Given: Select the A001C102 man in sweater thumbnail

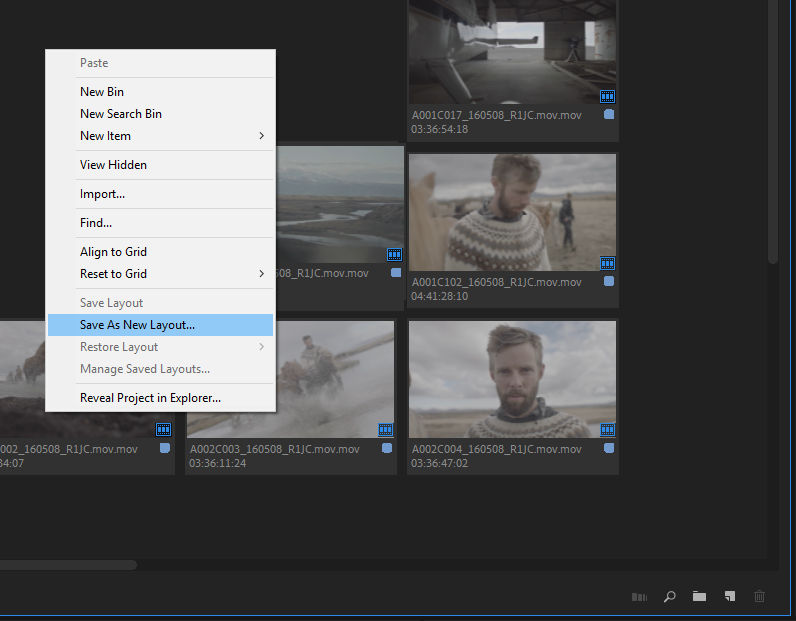Looking at the screenshot, I should 512,212.
